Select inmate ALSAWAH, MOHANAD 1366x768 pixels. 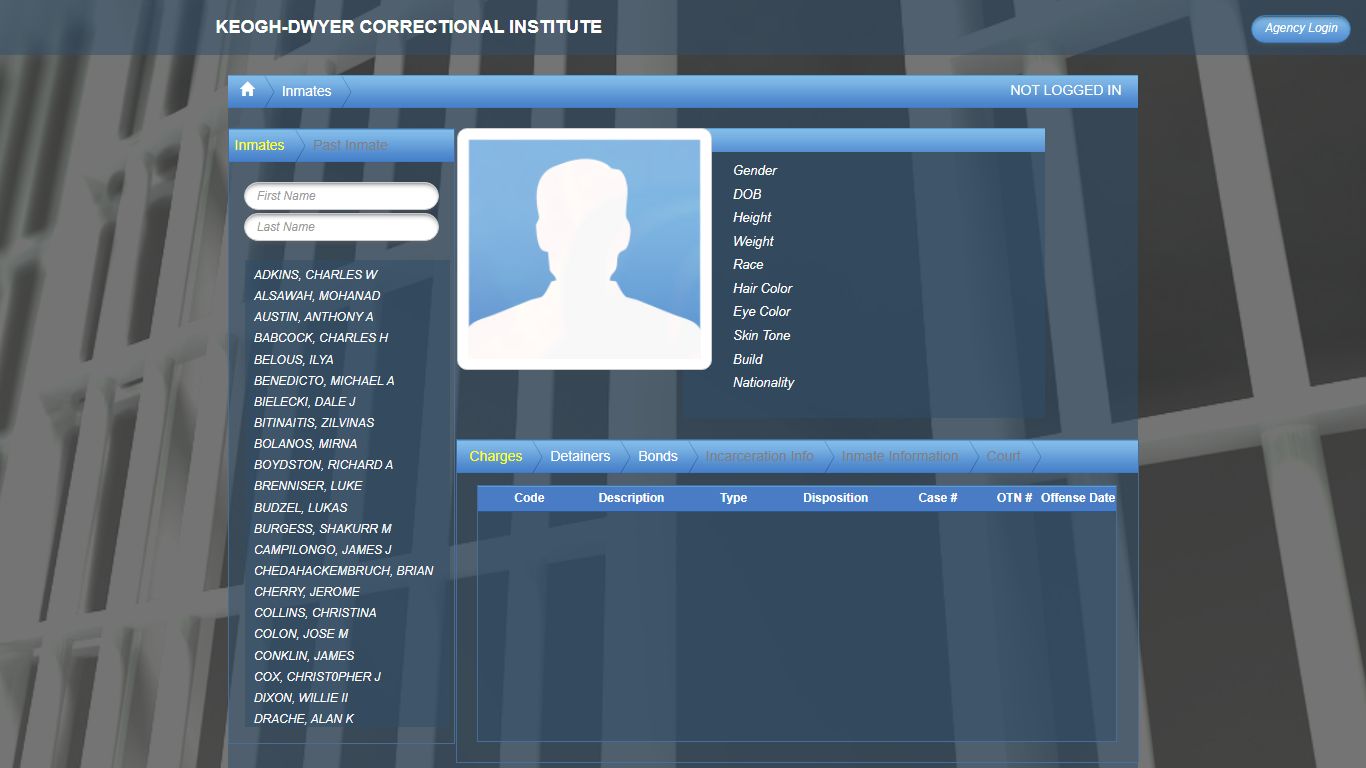pos(316,296)
